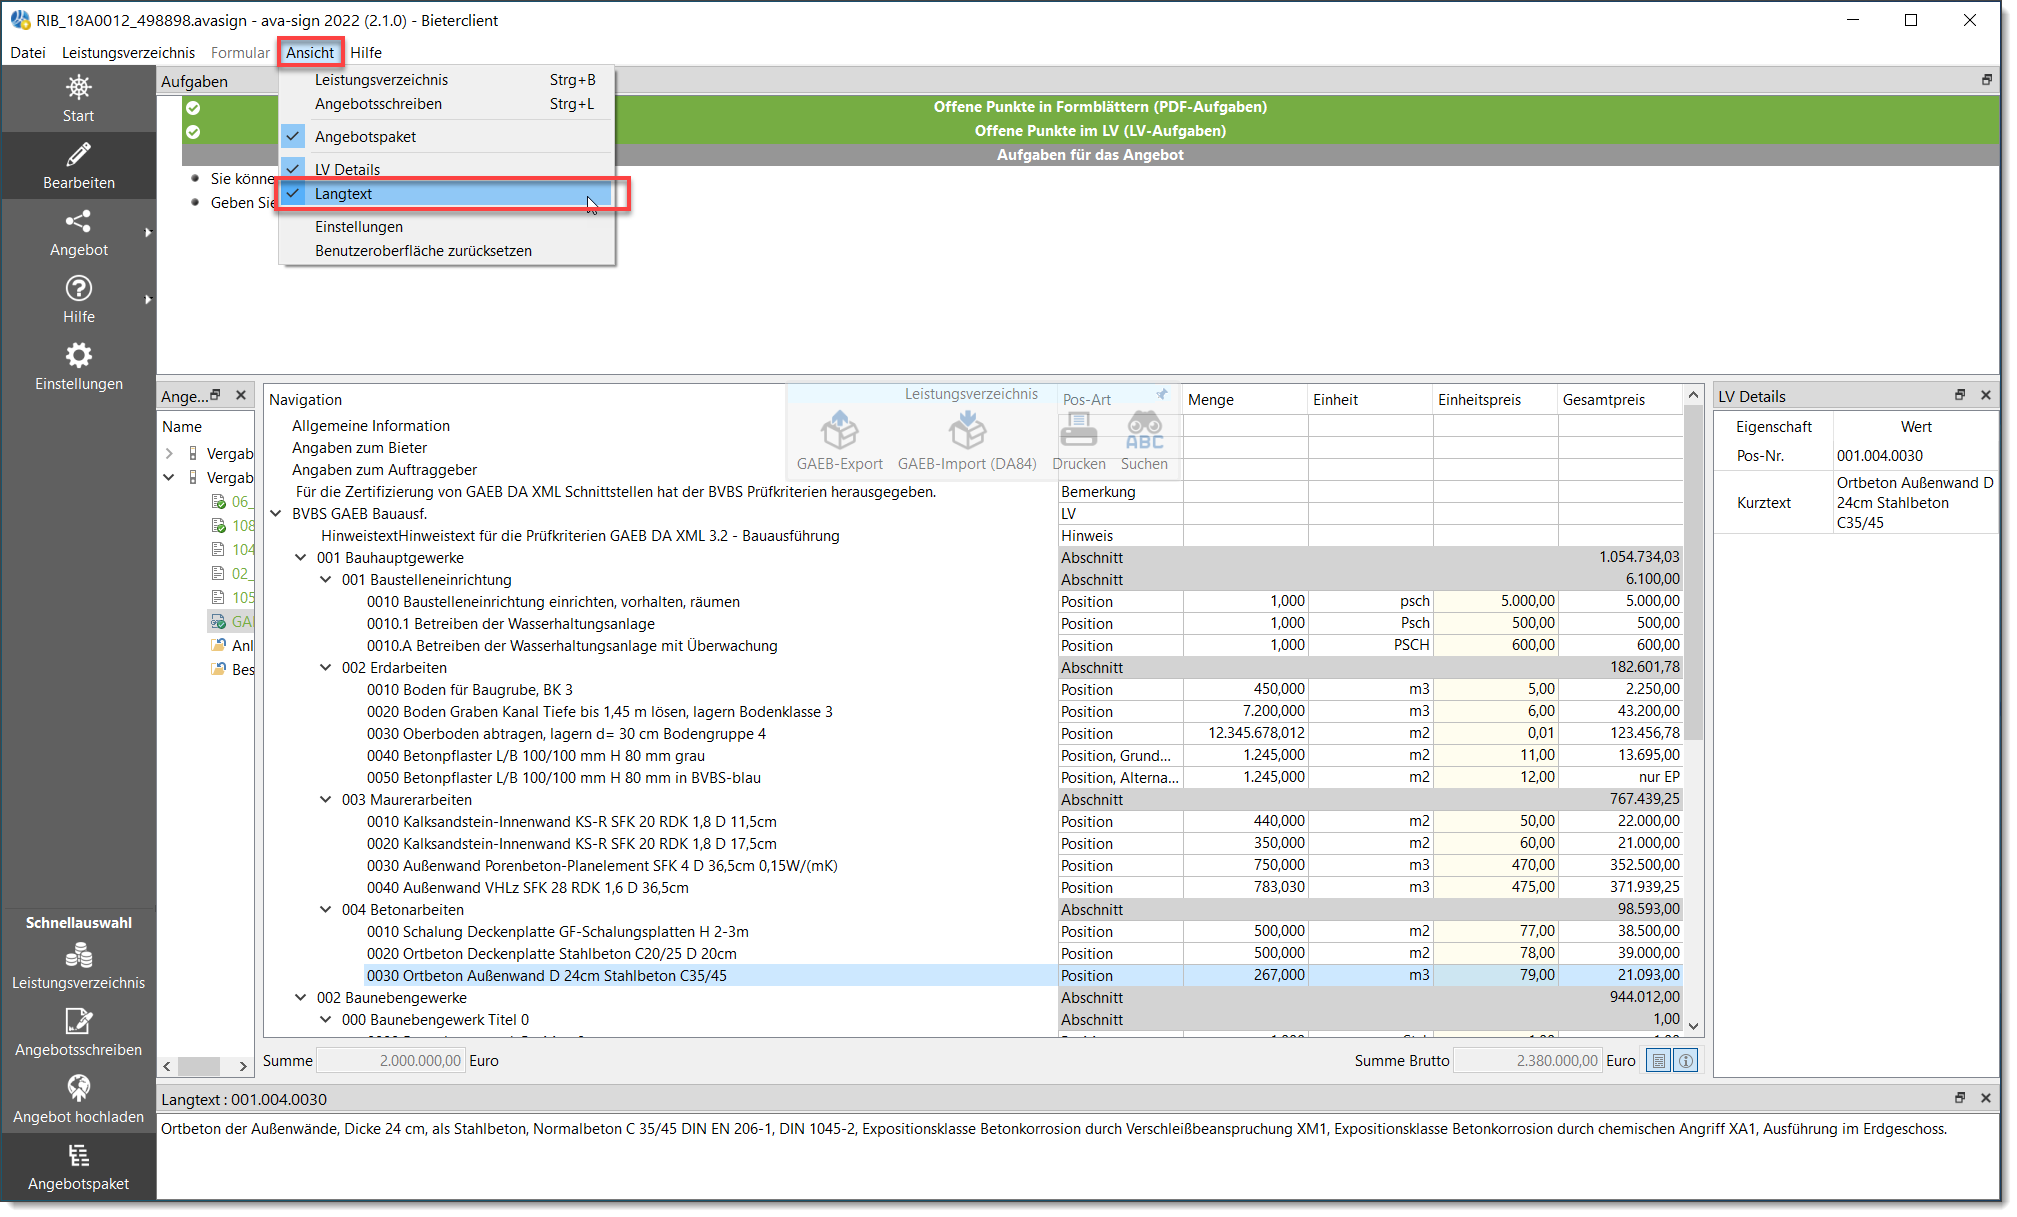Open the Leistungsverzeichnis menu in menu bar
Viewport: 2017px width, 1217px height.
click(x=128, y=53)
